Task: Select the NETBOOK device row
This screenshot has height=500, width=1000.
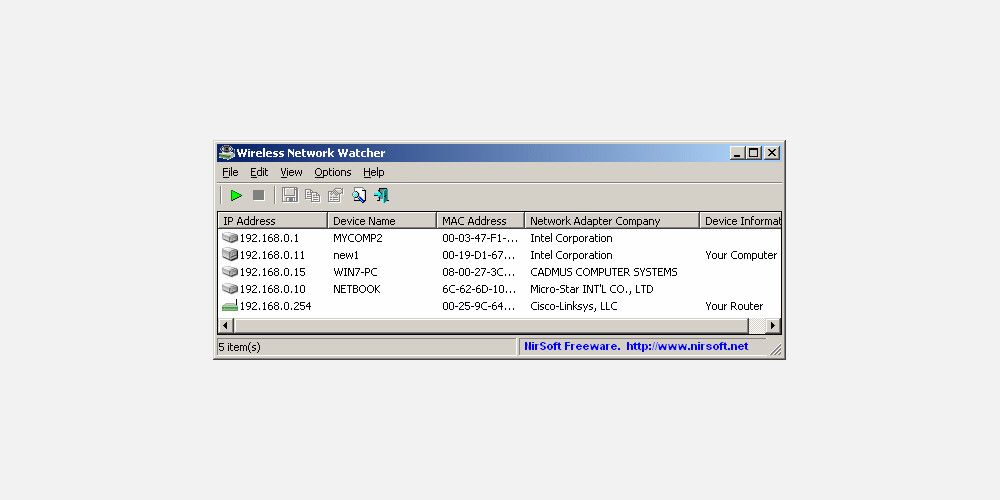Action: [499, 289]
